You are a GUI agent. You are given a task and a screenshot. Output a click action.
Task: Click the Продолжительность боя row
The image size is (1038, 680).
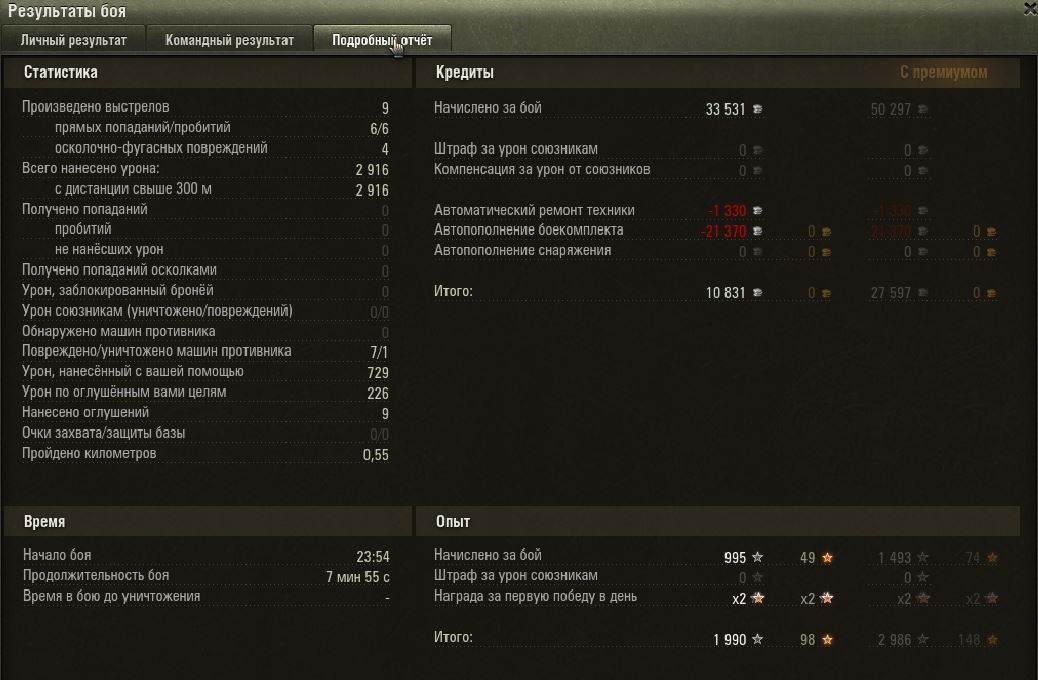point(206,576)
